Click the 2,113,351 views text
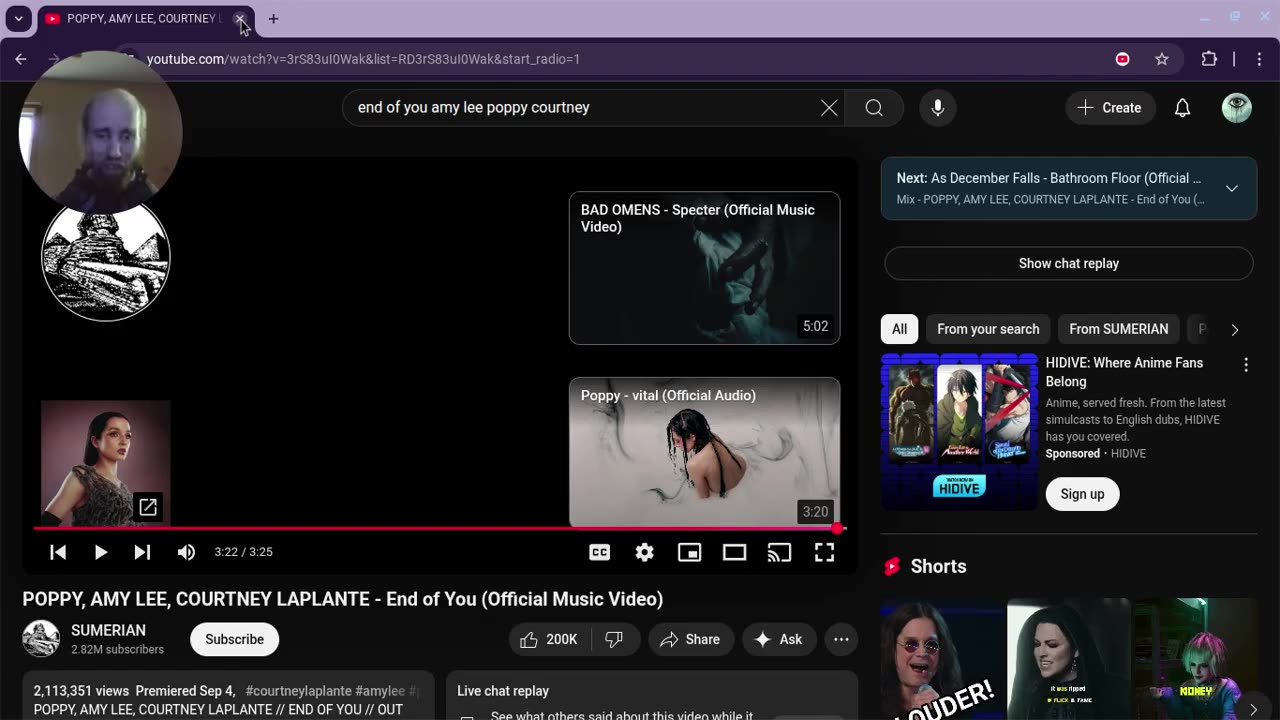Image resolution: width=1280 pixels, height=720 pixels. coord(81,691)
